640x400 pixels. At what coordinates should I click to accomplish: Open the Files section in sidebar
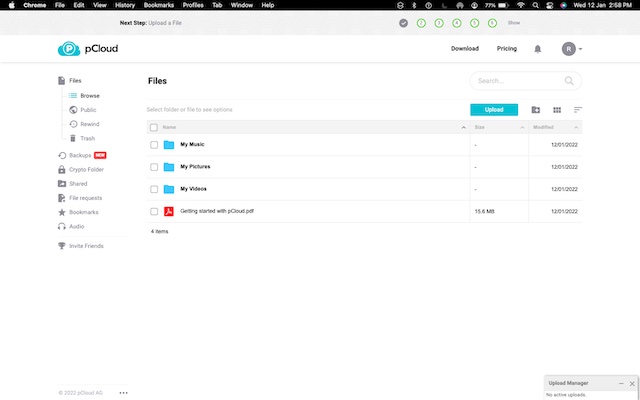[x=70, y=81]
